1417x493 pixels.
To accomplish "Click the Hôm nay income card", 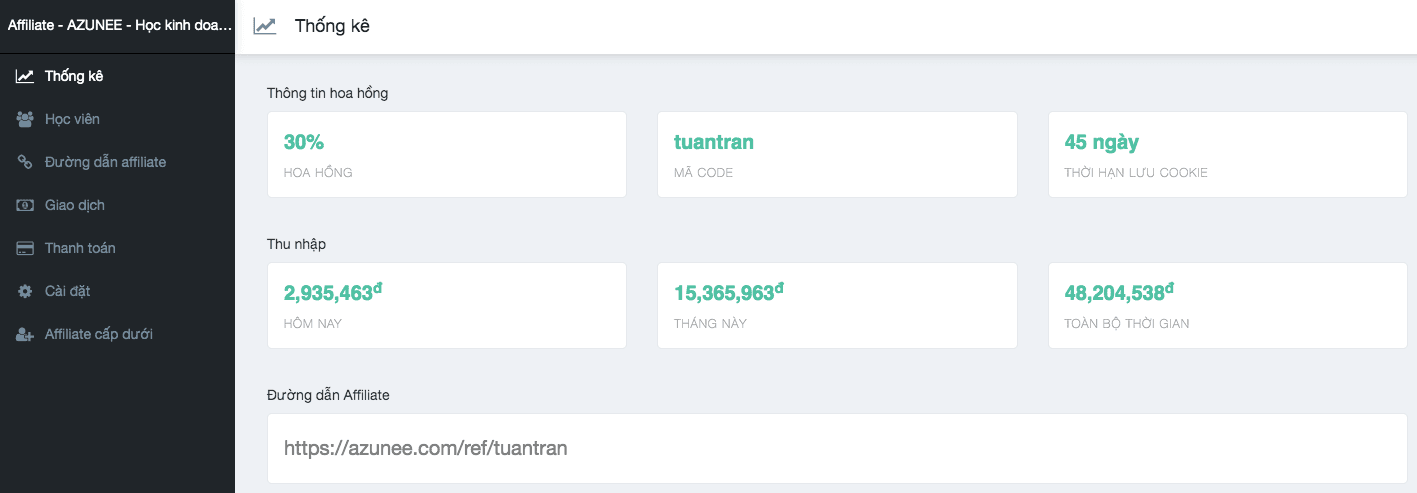I will click(447, 305).
